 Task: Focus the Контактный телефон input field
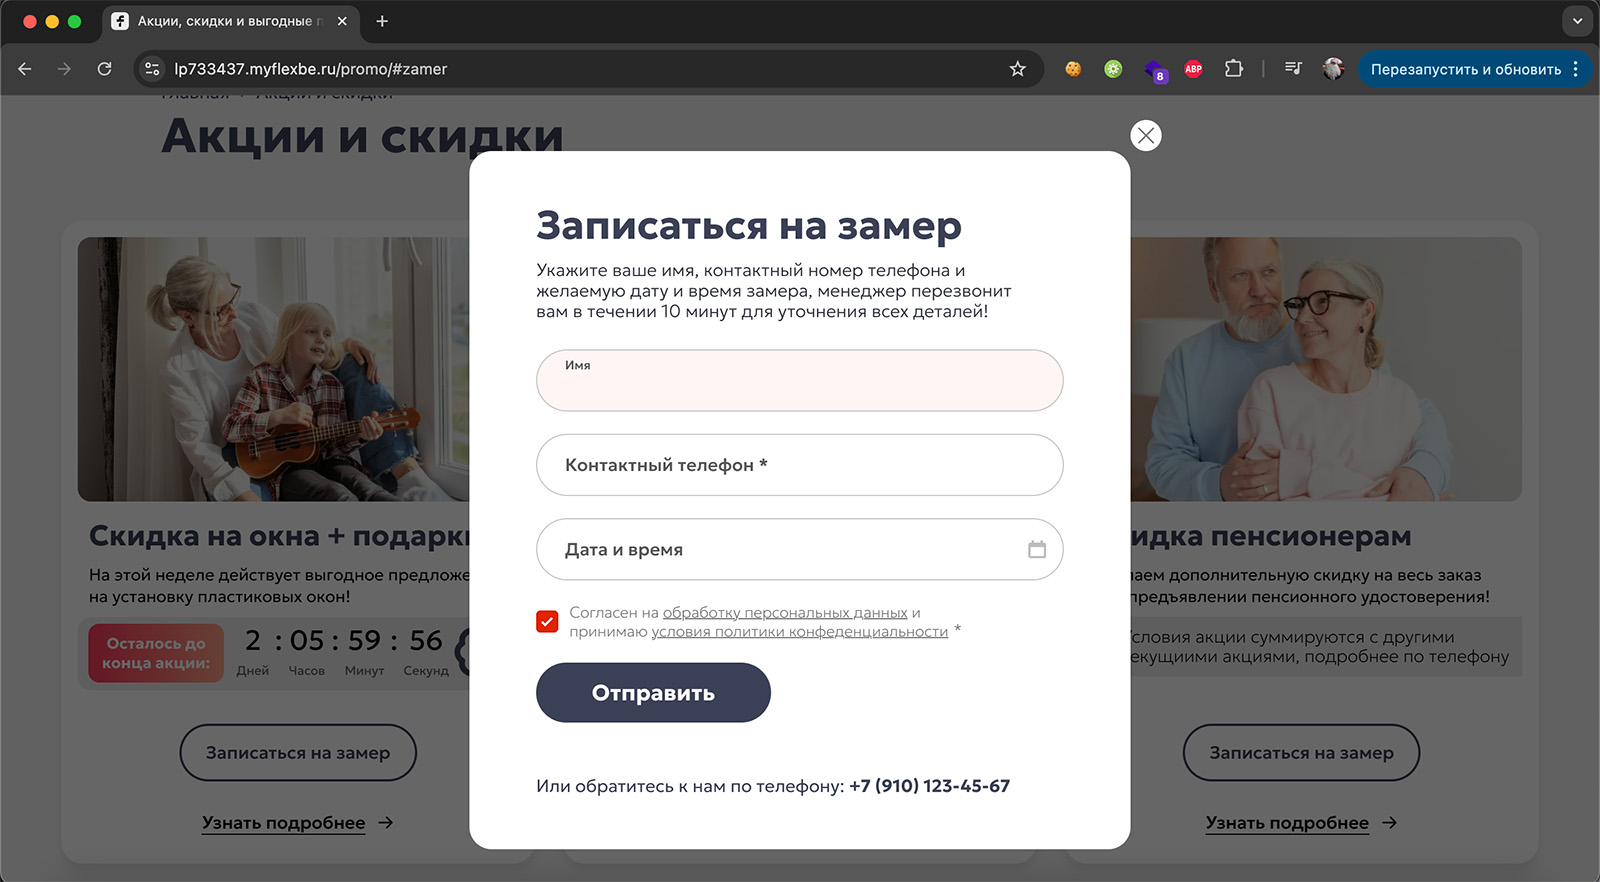click(799, 465)
